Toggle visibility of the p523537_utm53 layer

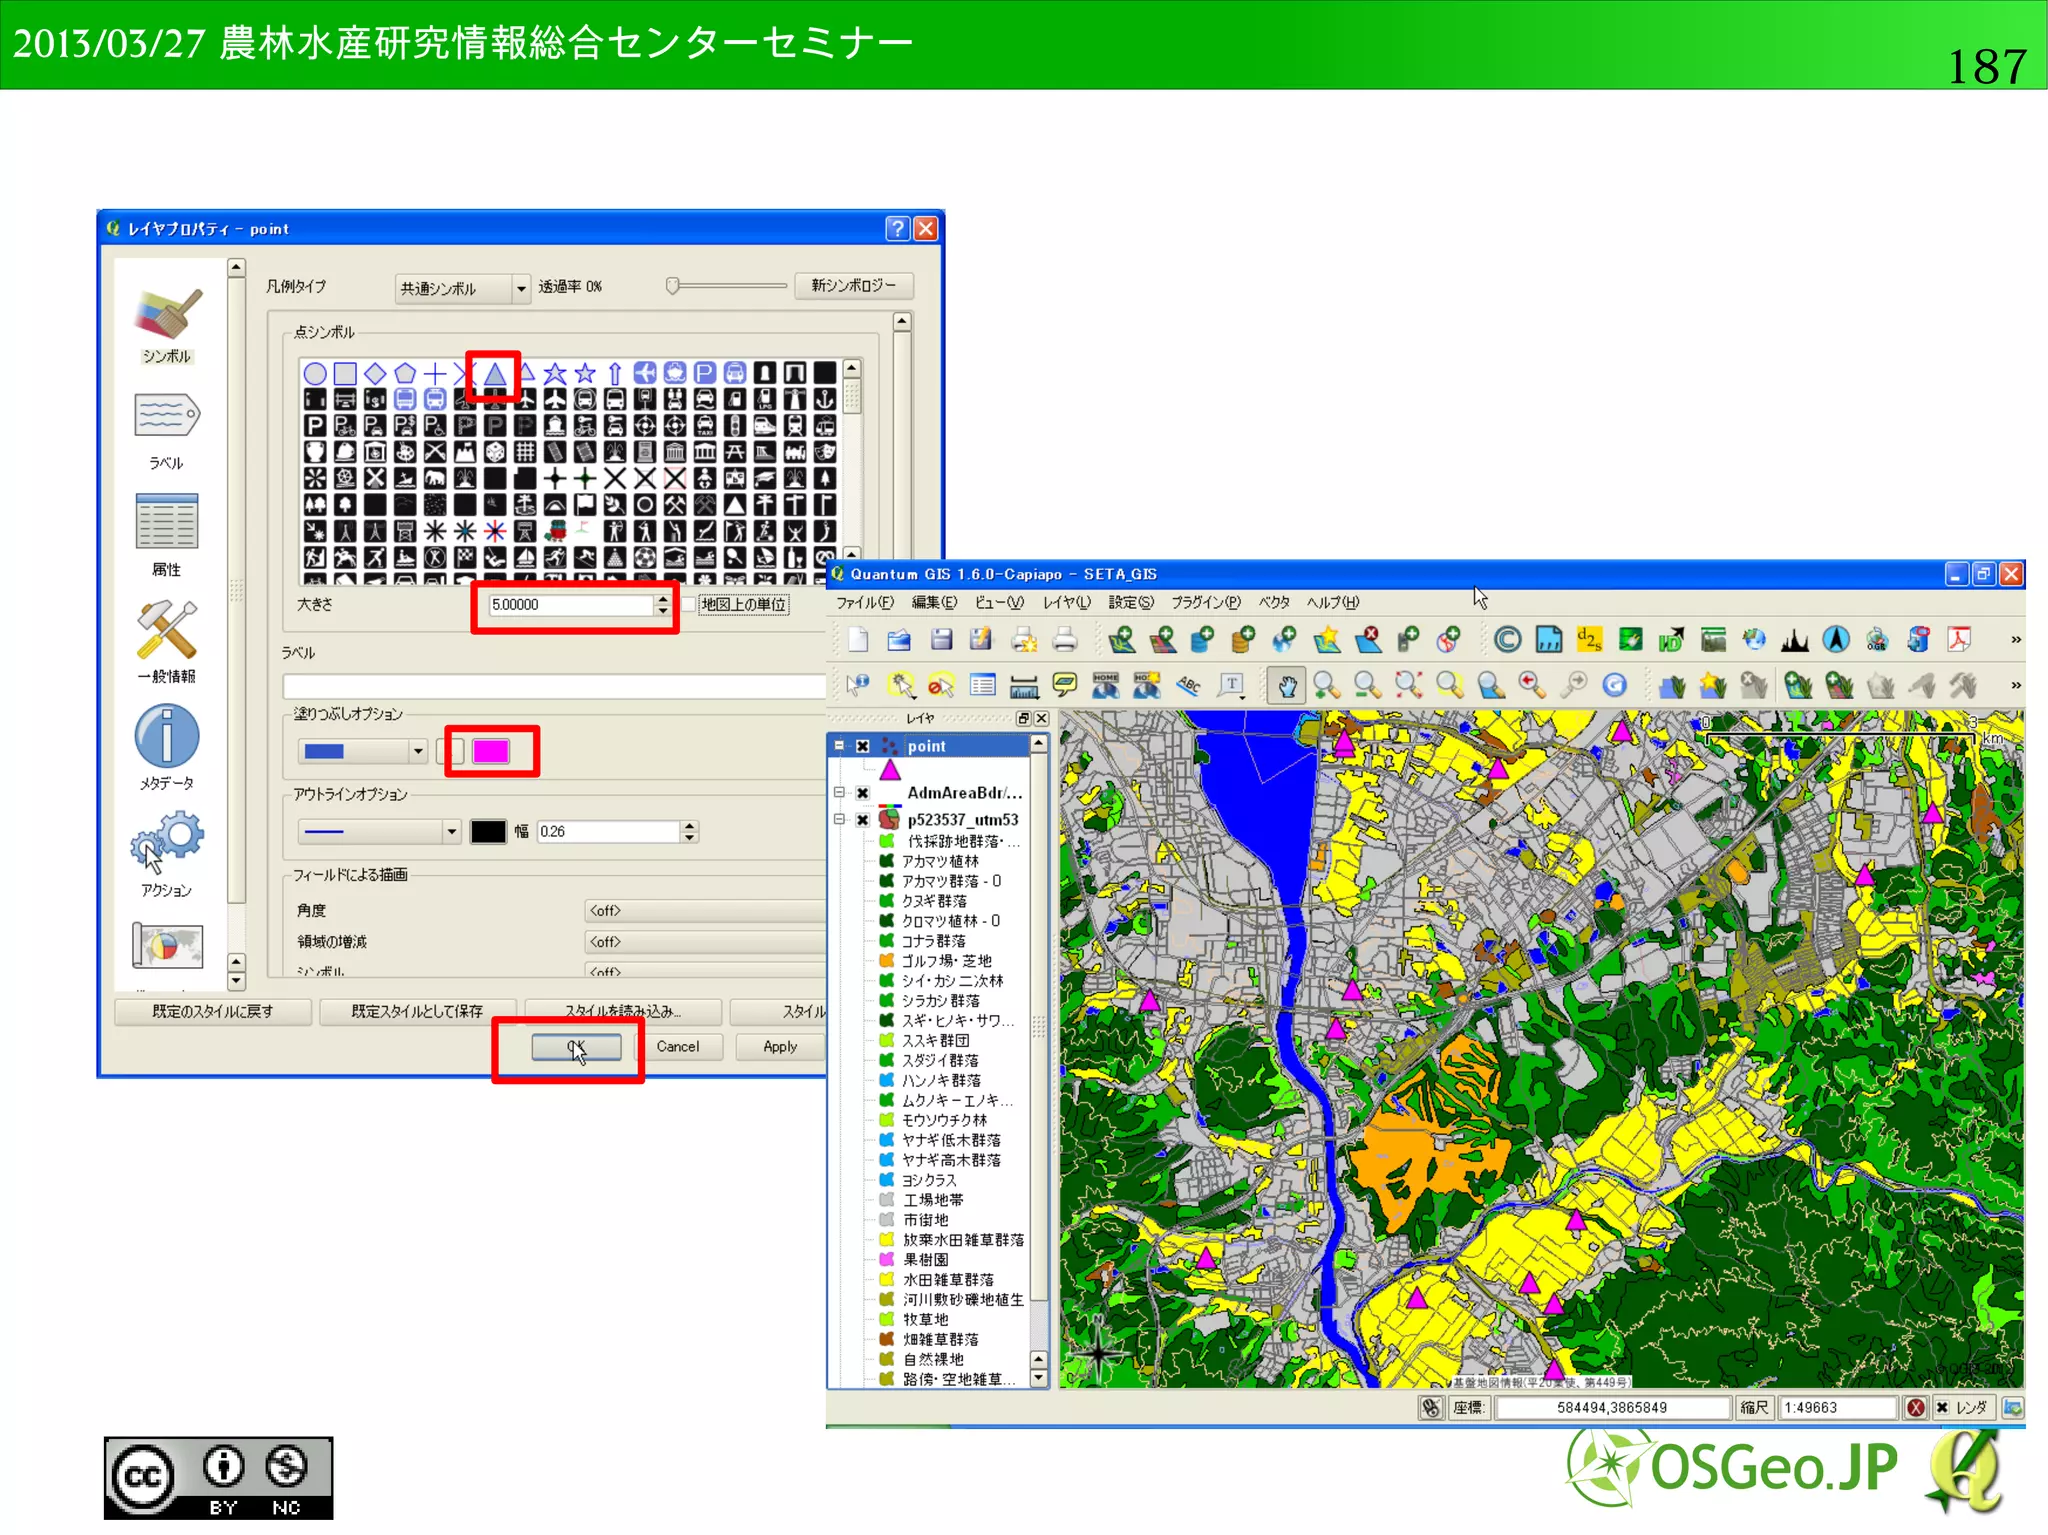(862, 820)
